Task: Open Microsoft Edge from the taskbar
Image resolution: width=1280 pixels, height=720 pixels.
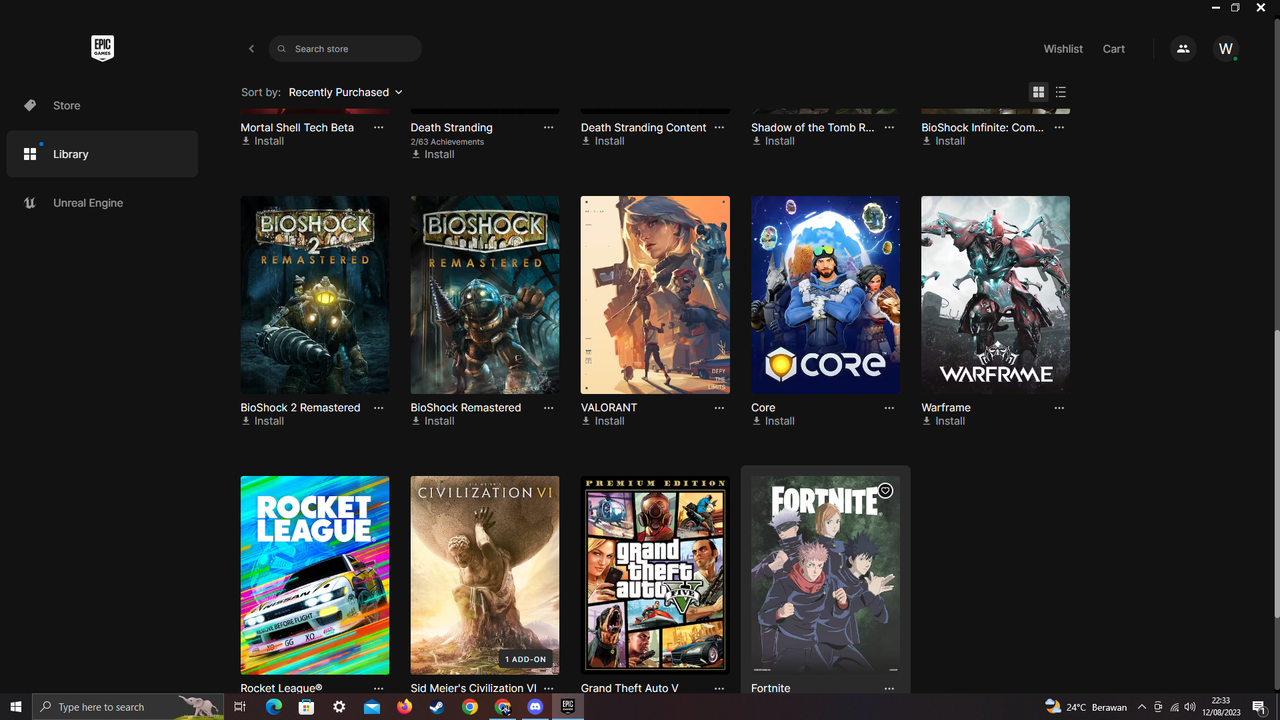Action: [x=273, y=707]
